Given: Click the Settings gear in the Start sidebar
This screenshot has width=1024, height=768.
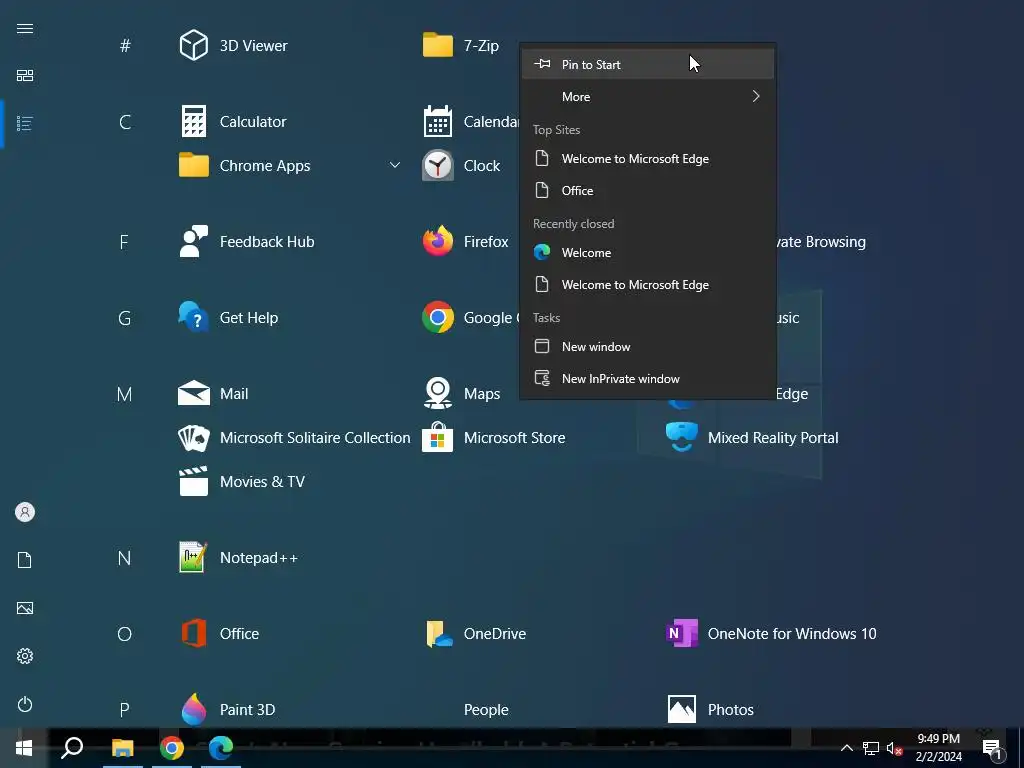Looking at the screenshot, I should pyautogui.click(x=25, y=656).
